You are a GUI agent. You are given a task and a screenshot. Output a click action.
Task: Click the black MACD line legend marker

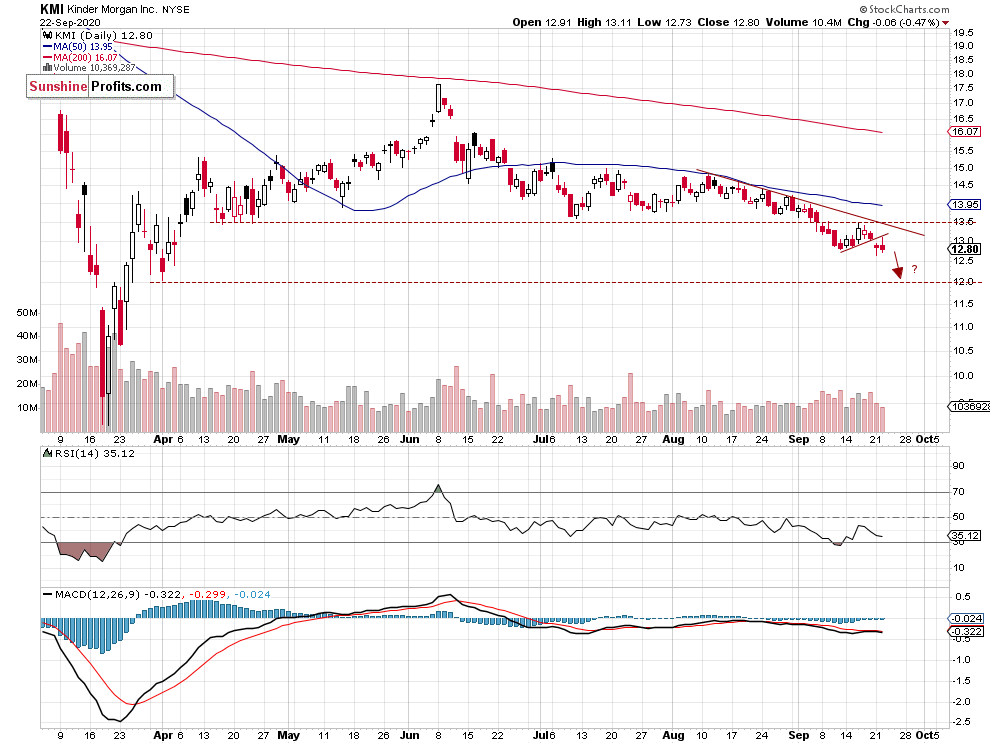coord(47,595)
